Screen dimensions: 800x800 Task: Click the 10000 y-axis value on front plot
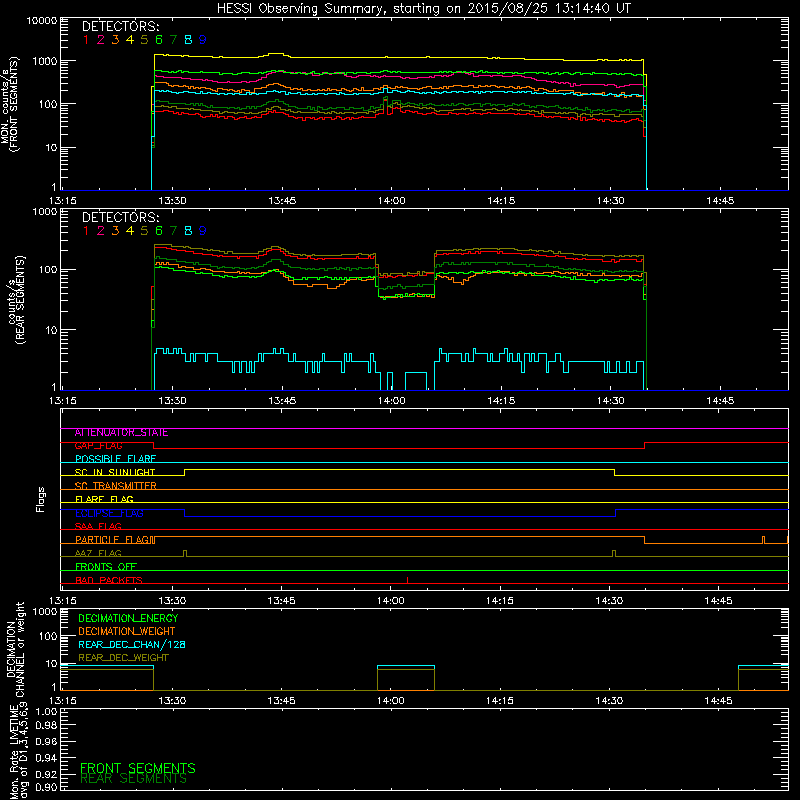pos(42,21)
